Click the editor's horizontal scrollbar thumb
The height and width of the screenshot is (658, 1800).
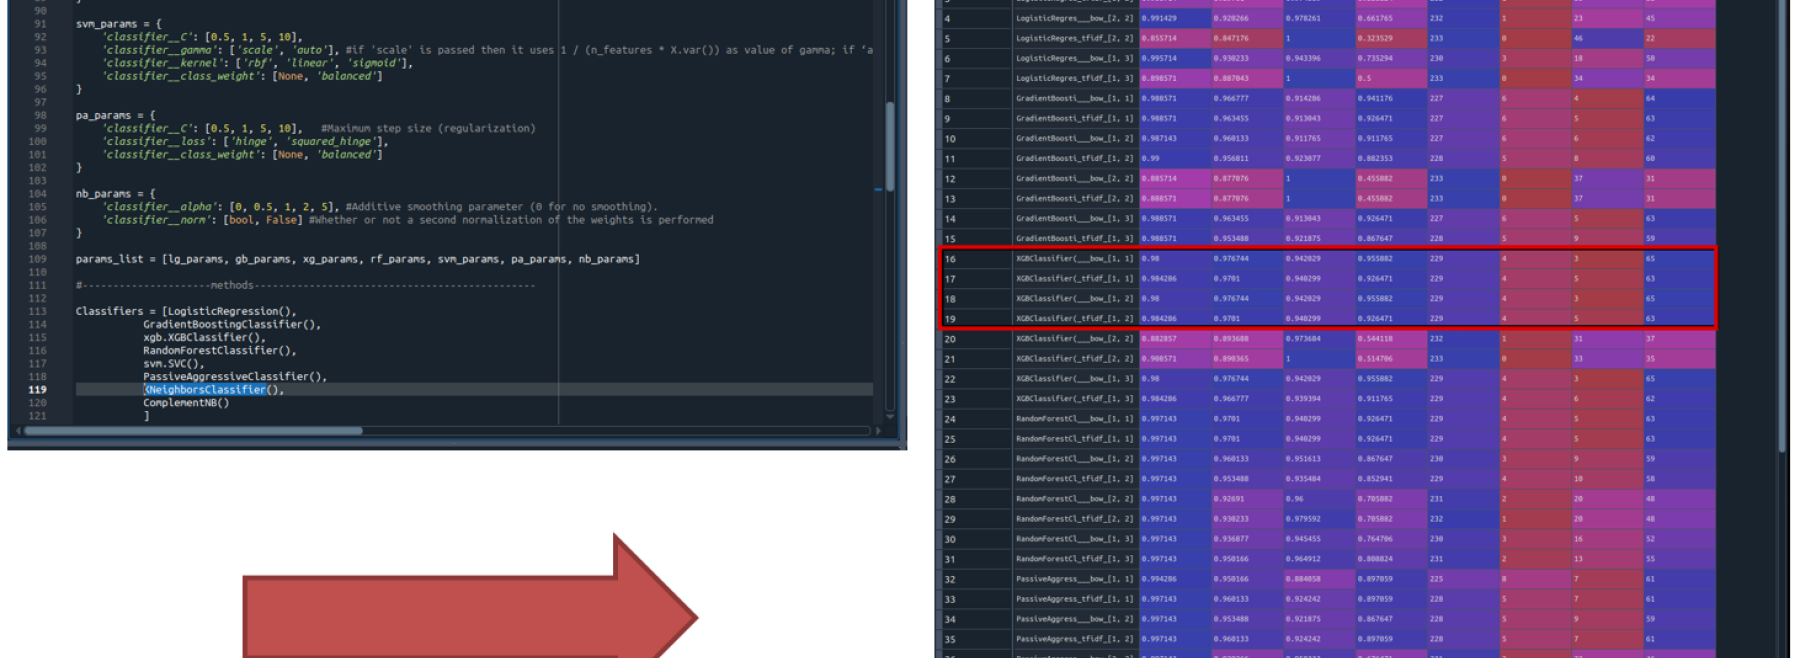coord(193,431)
